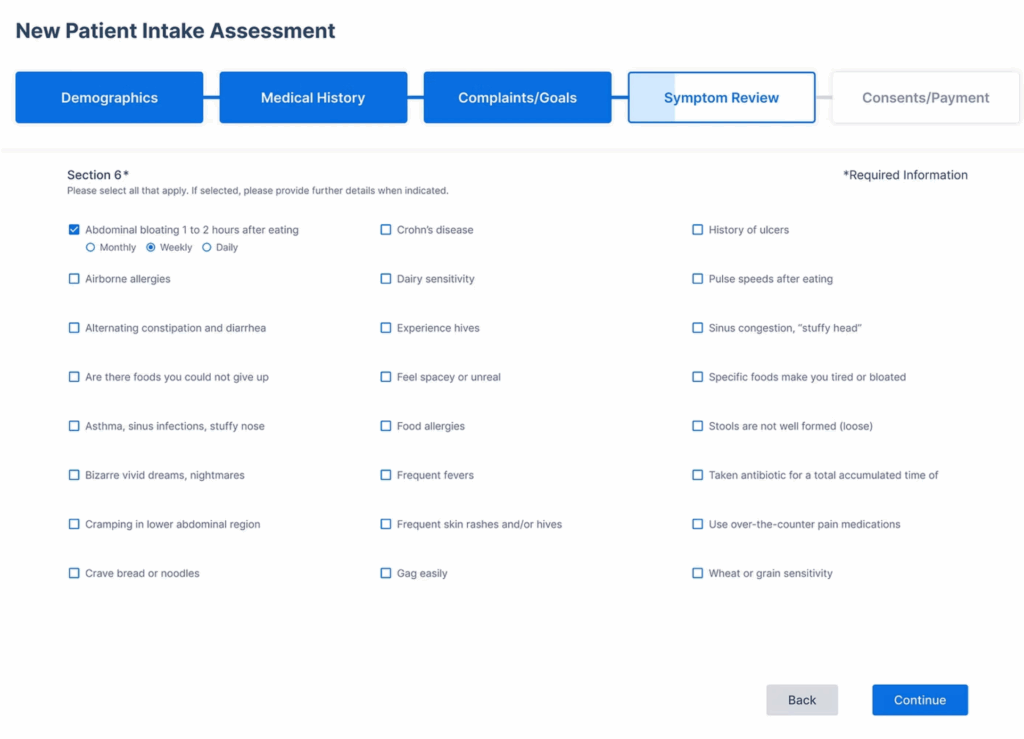The height and width of the screenshot is (739, 1024).
Task: Tick the Crohn's disease checkbox
Action: (386, 230)
